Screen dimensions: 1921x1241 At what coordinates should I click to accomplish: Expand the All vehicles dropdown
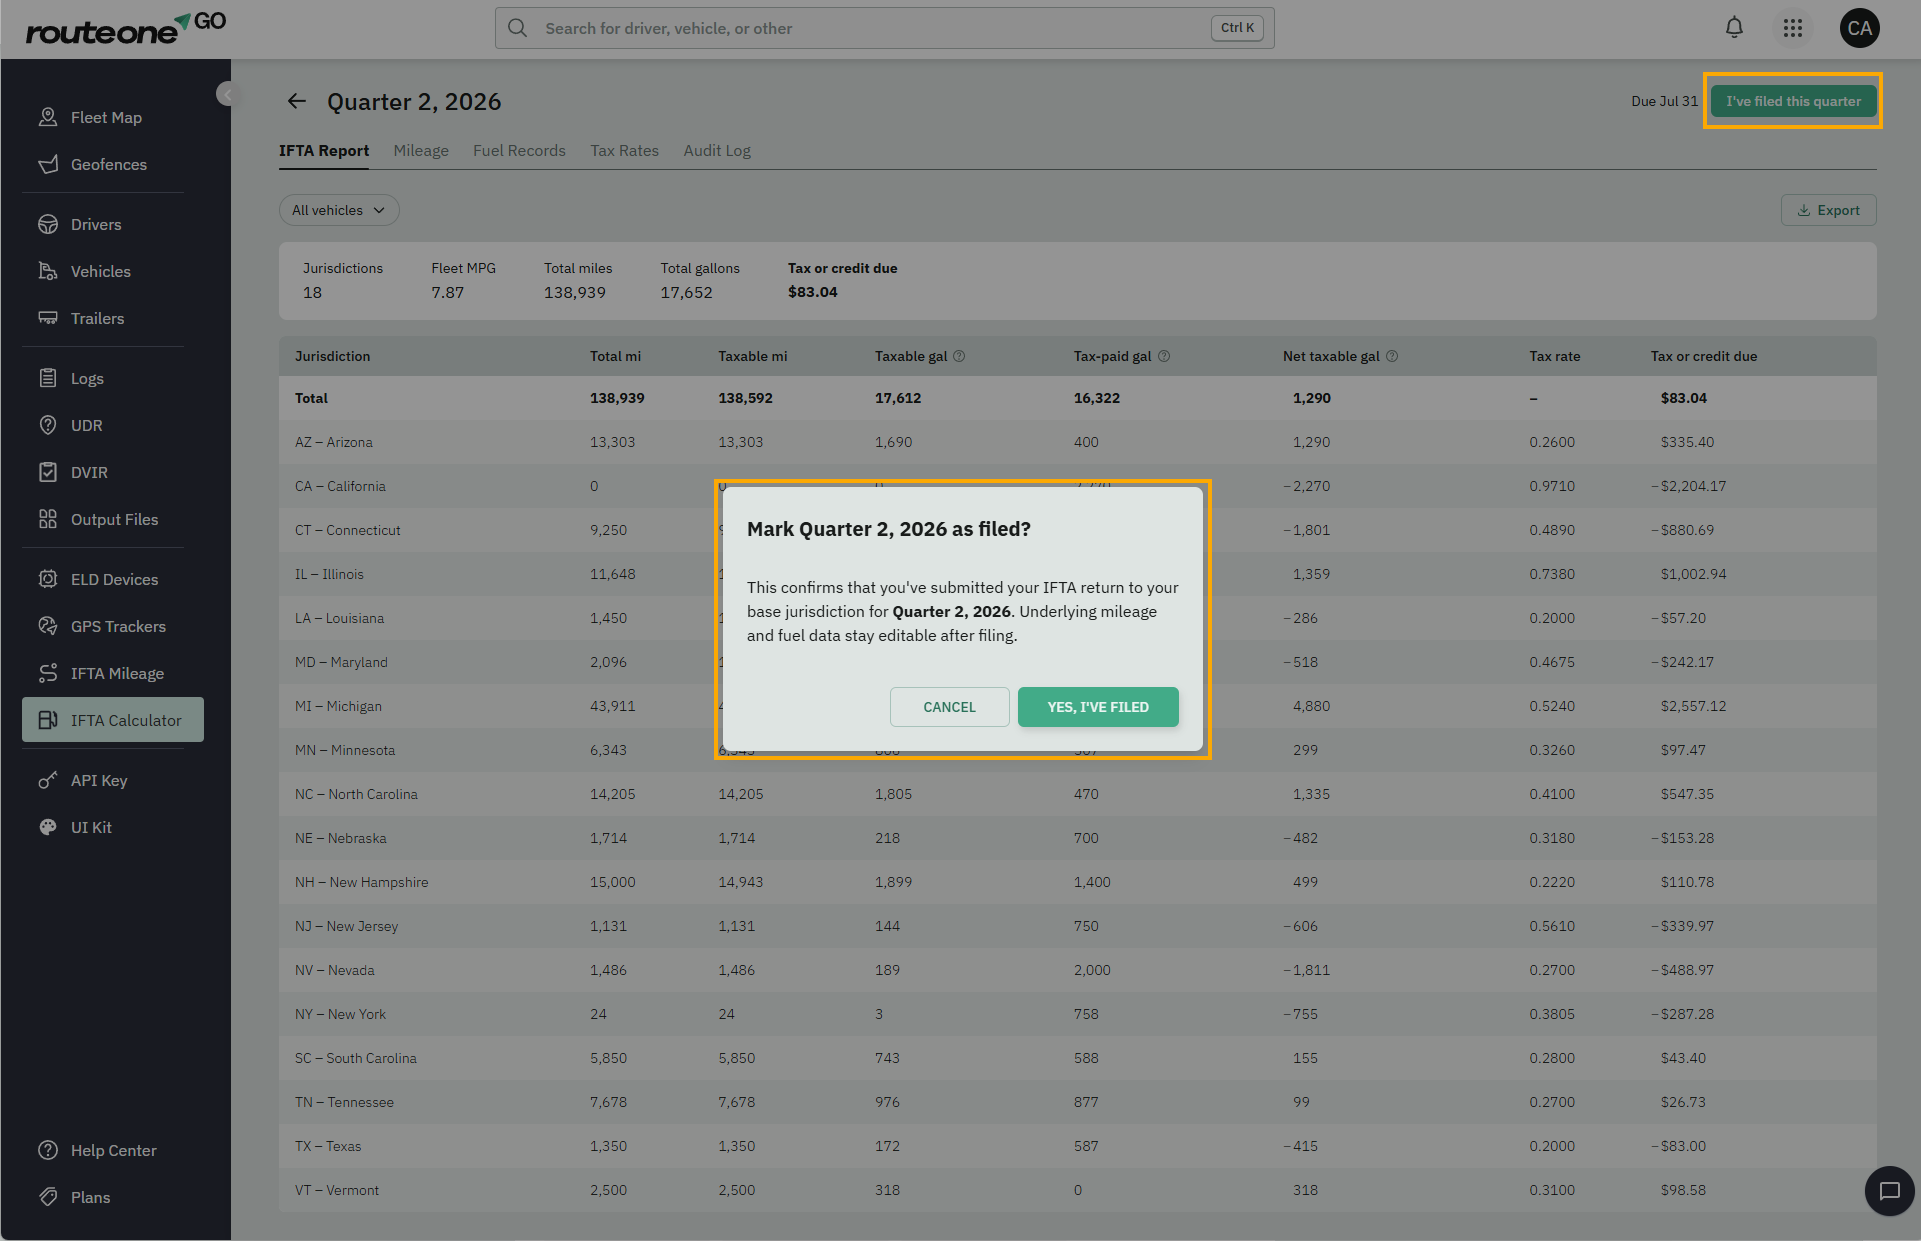339,210
